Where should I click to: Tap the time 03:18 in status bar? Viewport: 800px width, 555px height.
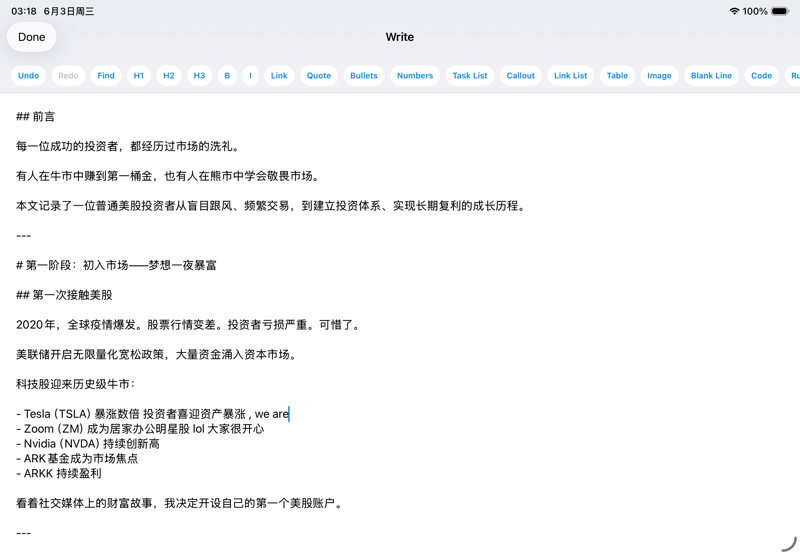(x=24, y=11)
